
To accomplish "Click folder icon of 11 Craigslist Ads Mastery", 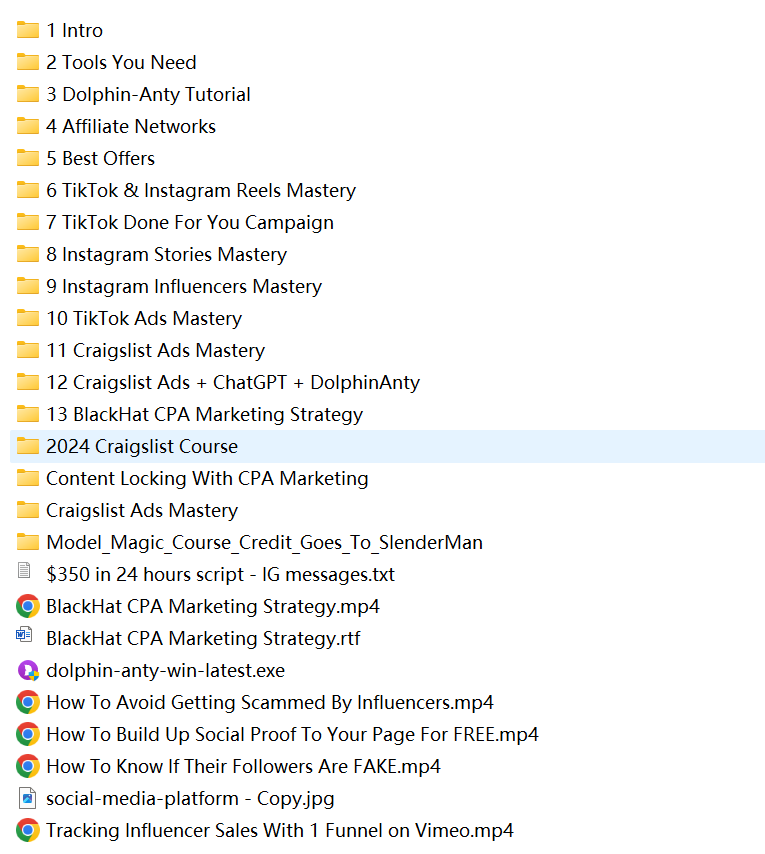I will pos(27,350).
